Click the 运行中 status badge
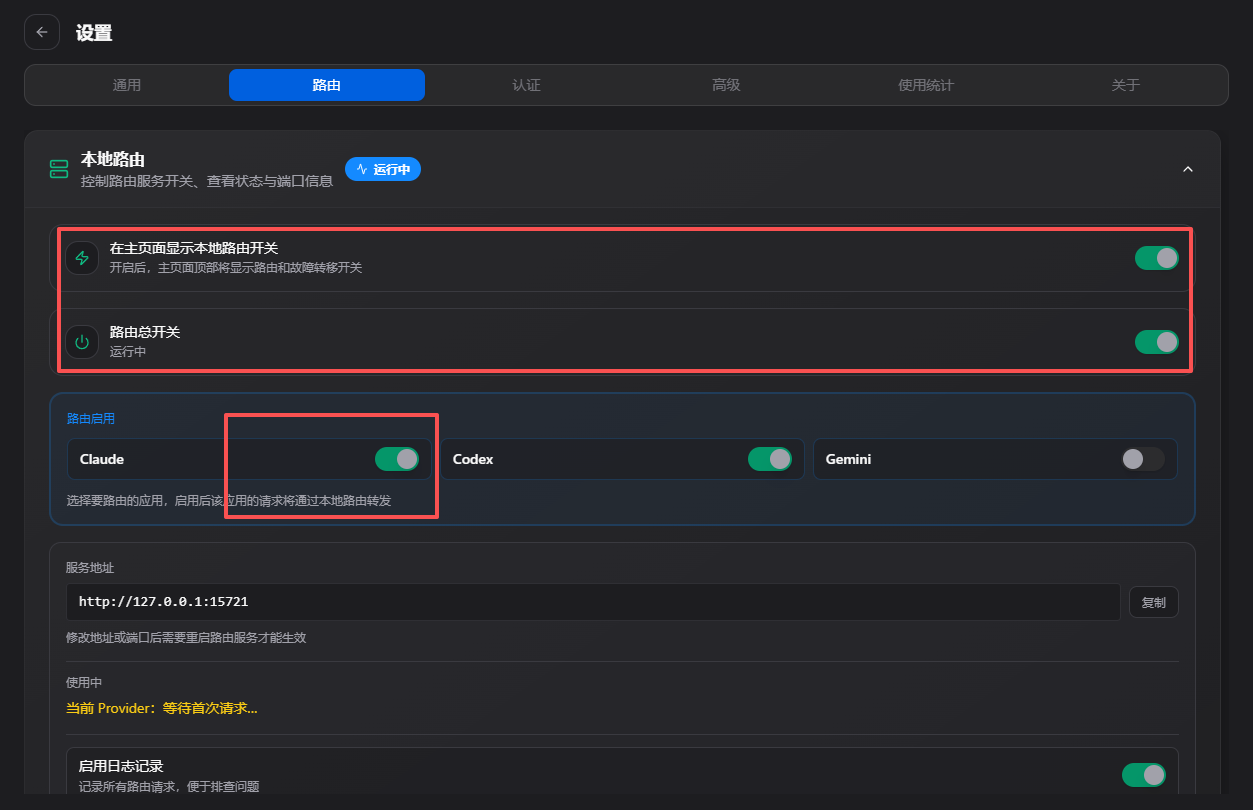1253x810 pixels. (383, 170)
